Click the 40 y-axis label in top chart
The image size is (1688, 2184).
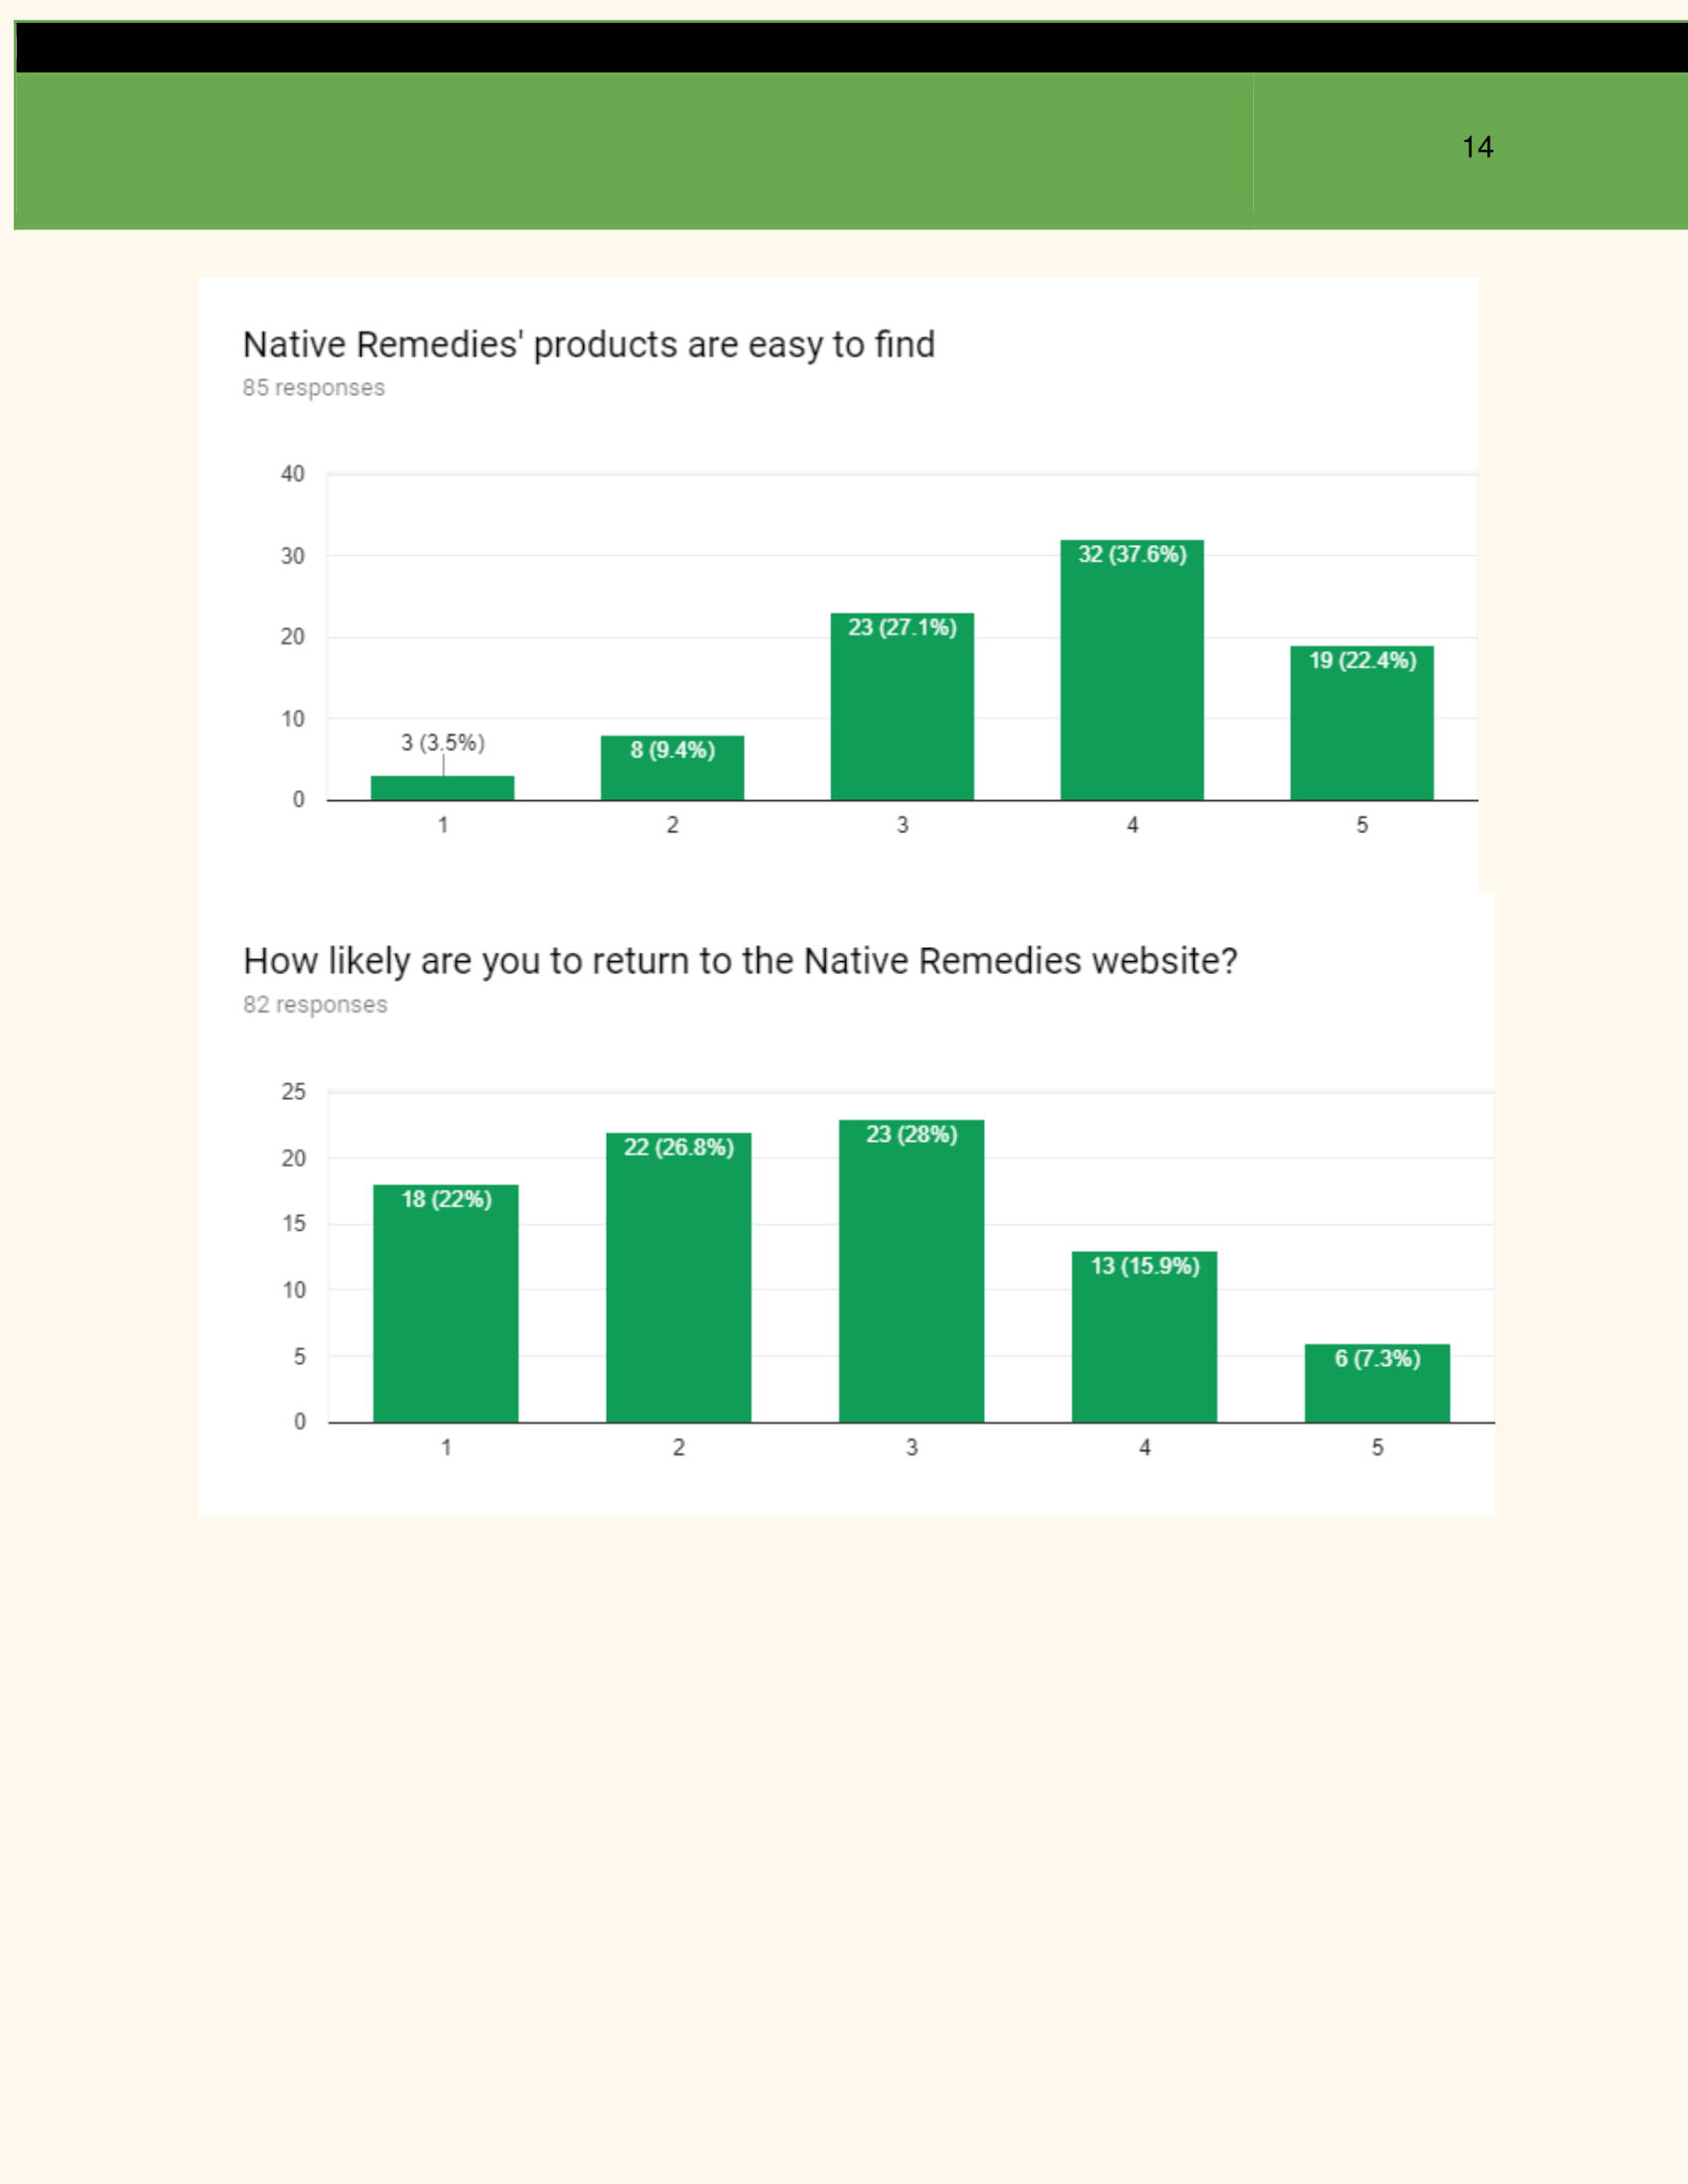tap(292, 474)
